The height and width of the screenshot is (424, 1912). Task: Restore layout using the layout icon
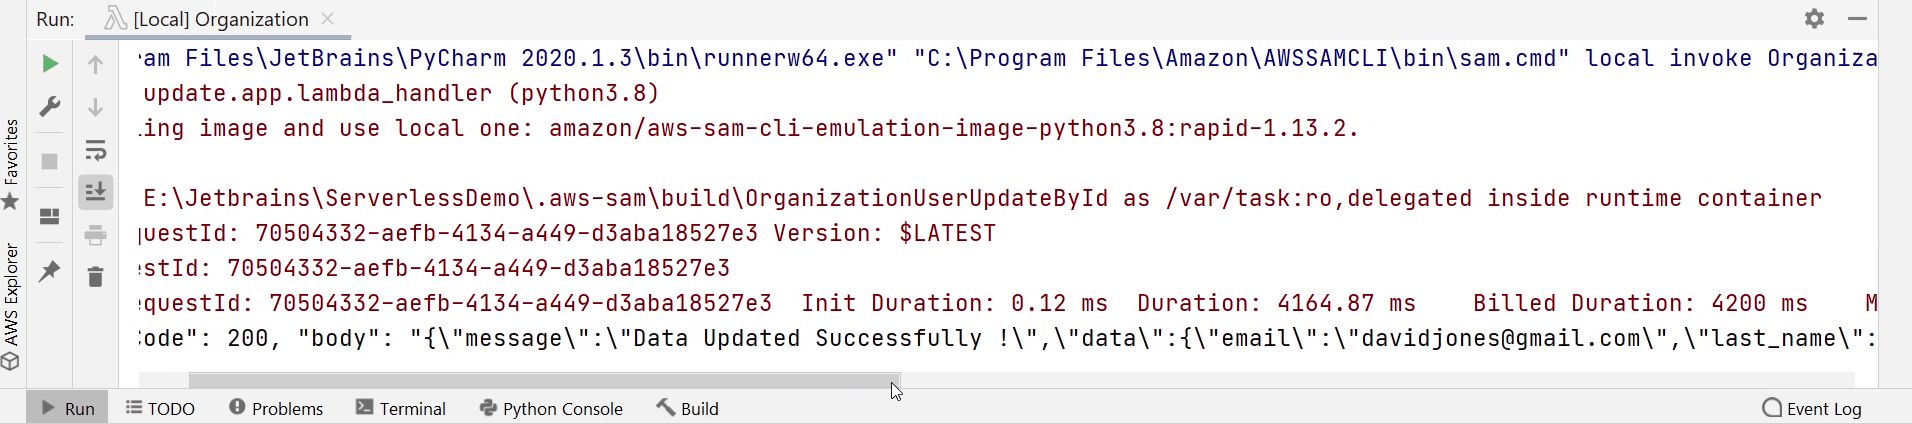(49, 216)
